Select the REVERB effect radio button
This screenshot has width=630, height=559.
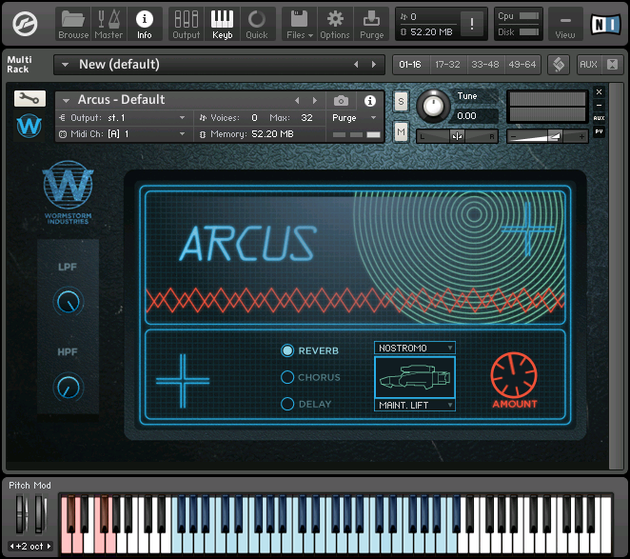point(287,350)
